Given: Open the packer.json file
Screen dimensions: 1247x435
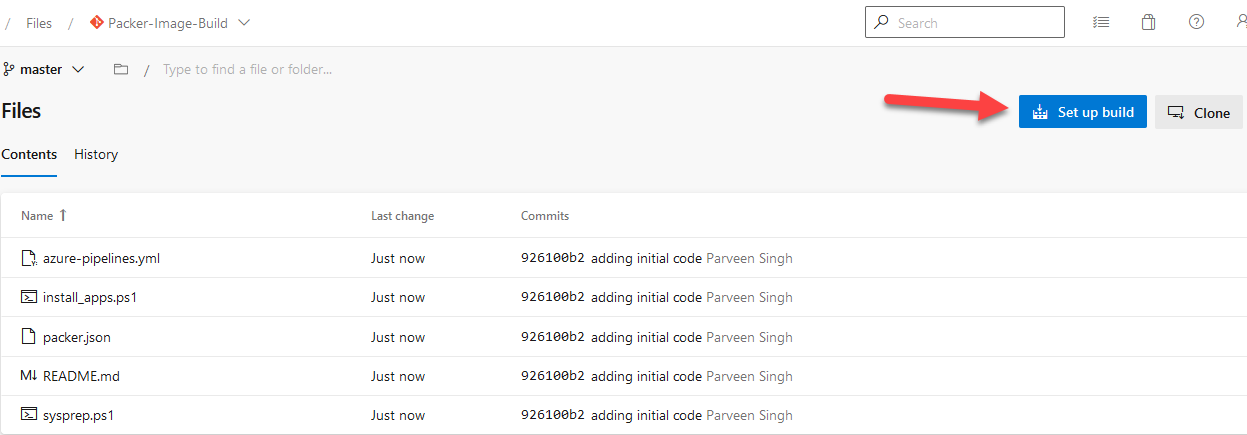Looking at the screenshot, I should coord(77,337).
